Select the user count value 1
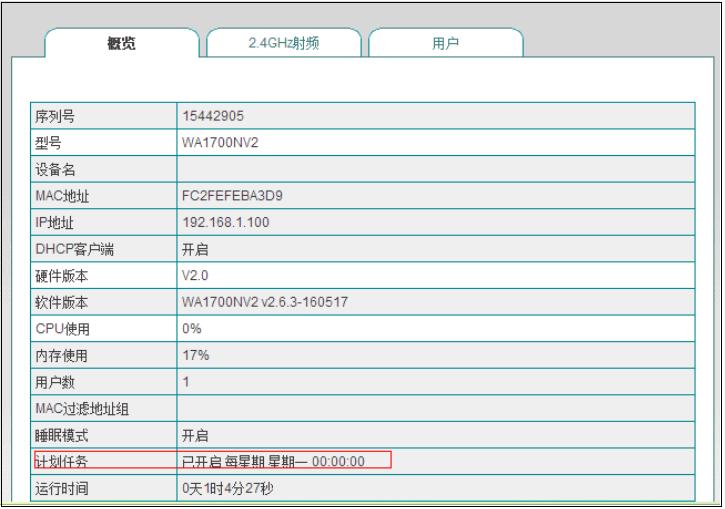This screenshot has width=725, height=509. [x=186, y=382]
